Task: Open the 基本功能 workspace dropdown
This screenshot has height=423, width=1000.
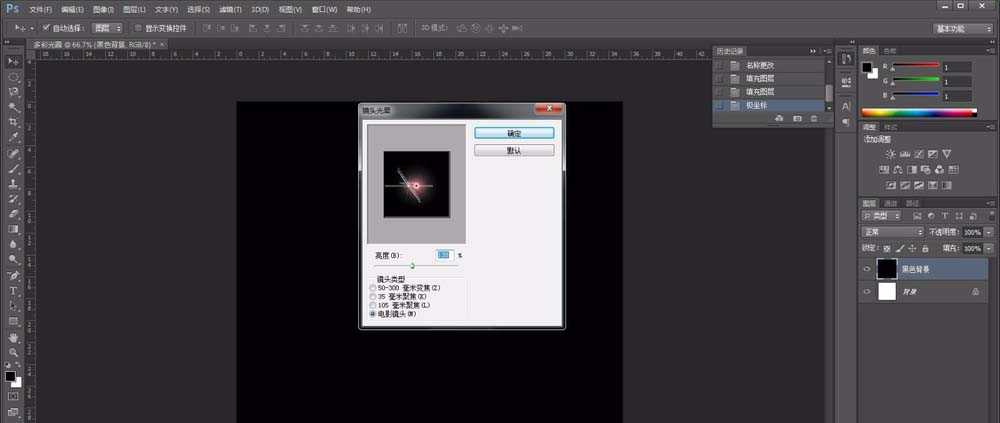Action: [x=963, y=28]
